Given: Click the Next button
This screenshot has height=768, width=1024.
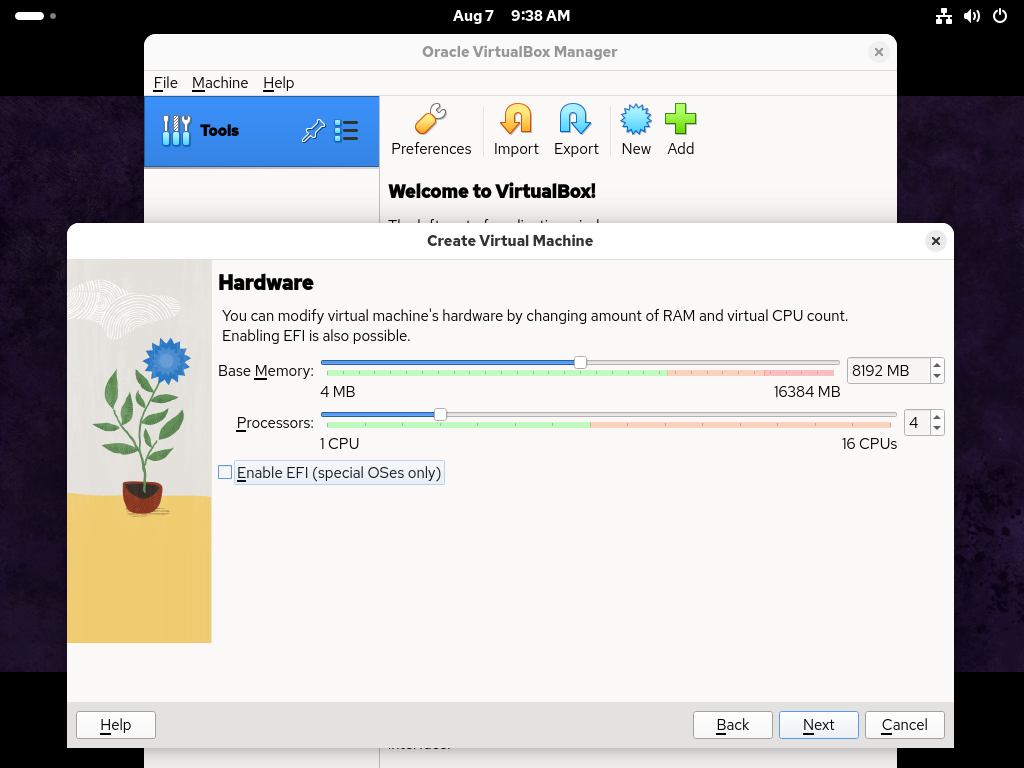Looking at the screenshot, I should (818, 725).
